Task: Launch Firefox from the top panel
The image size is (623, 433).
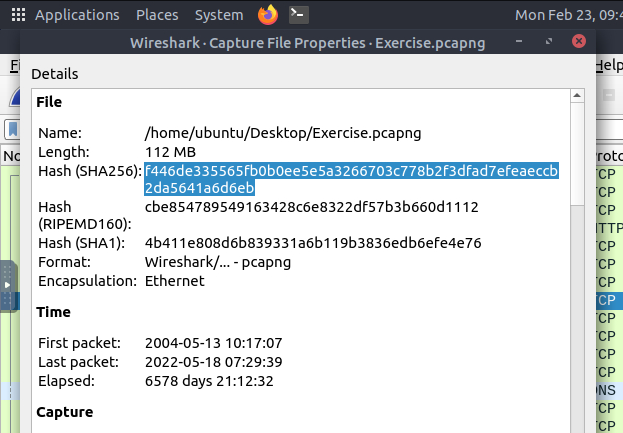Action: (x=268, y=15)
